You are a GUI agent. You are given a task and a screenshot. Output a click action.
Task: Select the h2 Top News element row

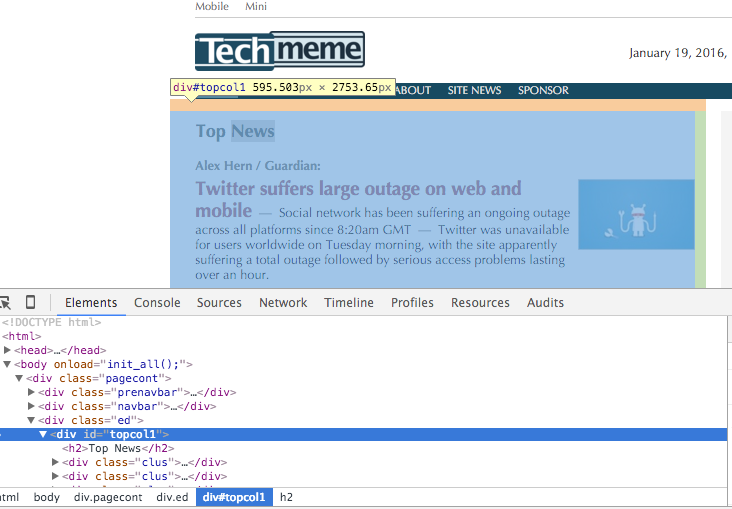point(118,448)
